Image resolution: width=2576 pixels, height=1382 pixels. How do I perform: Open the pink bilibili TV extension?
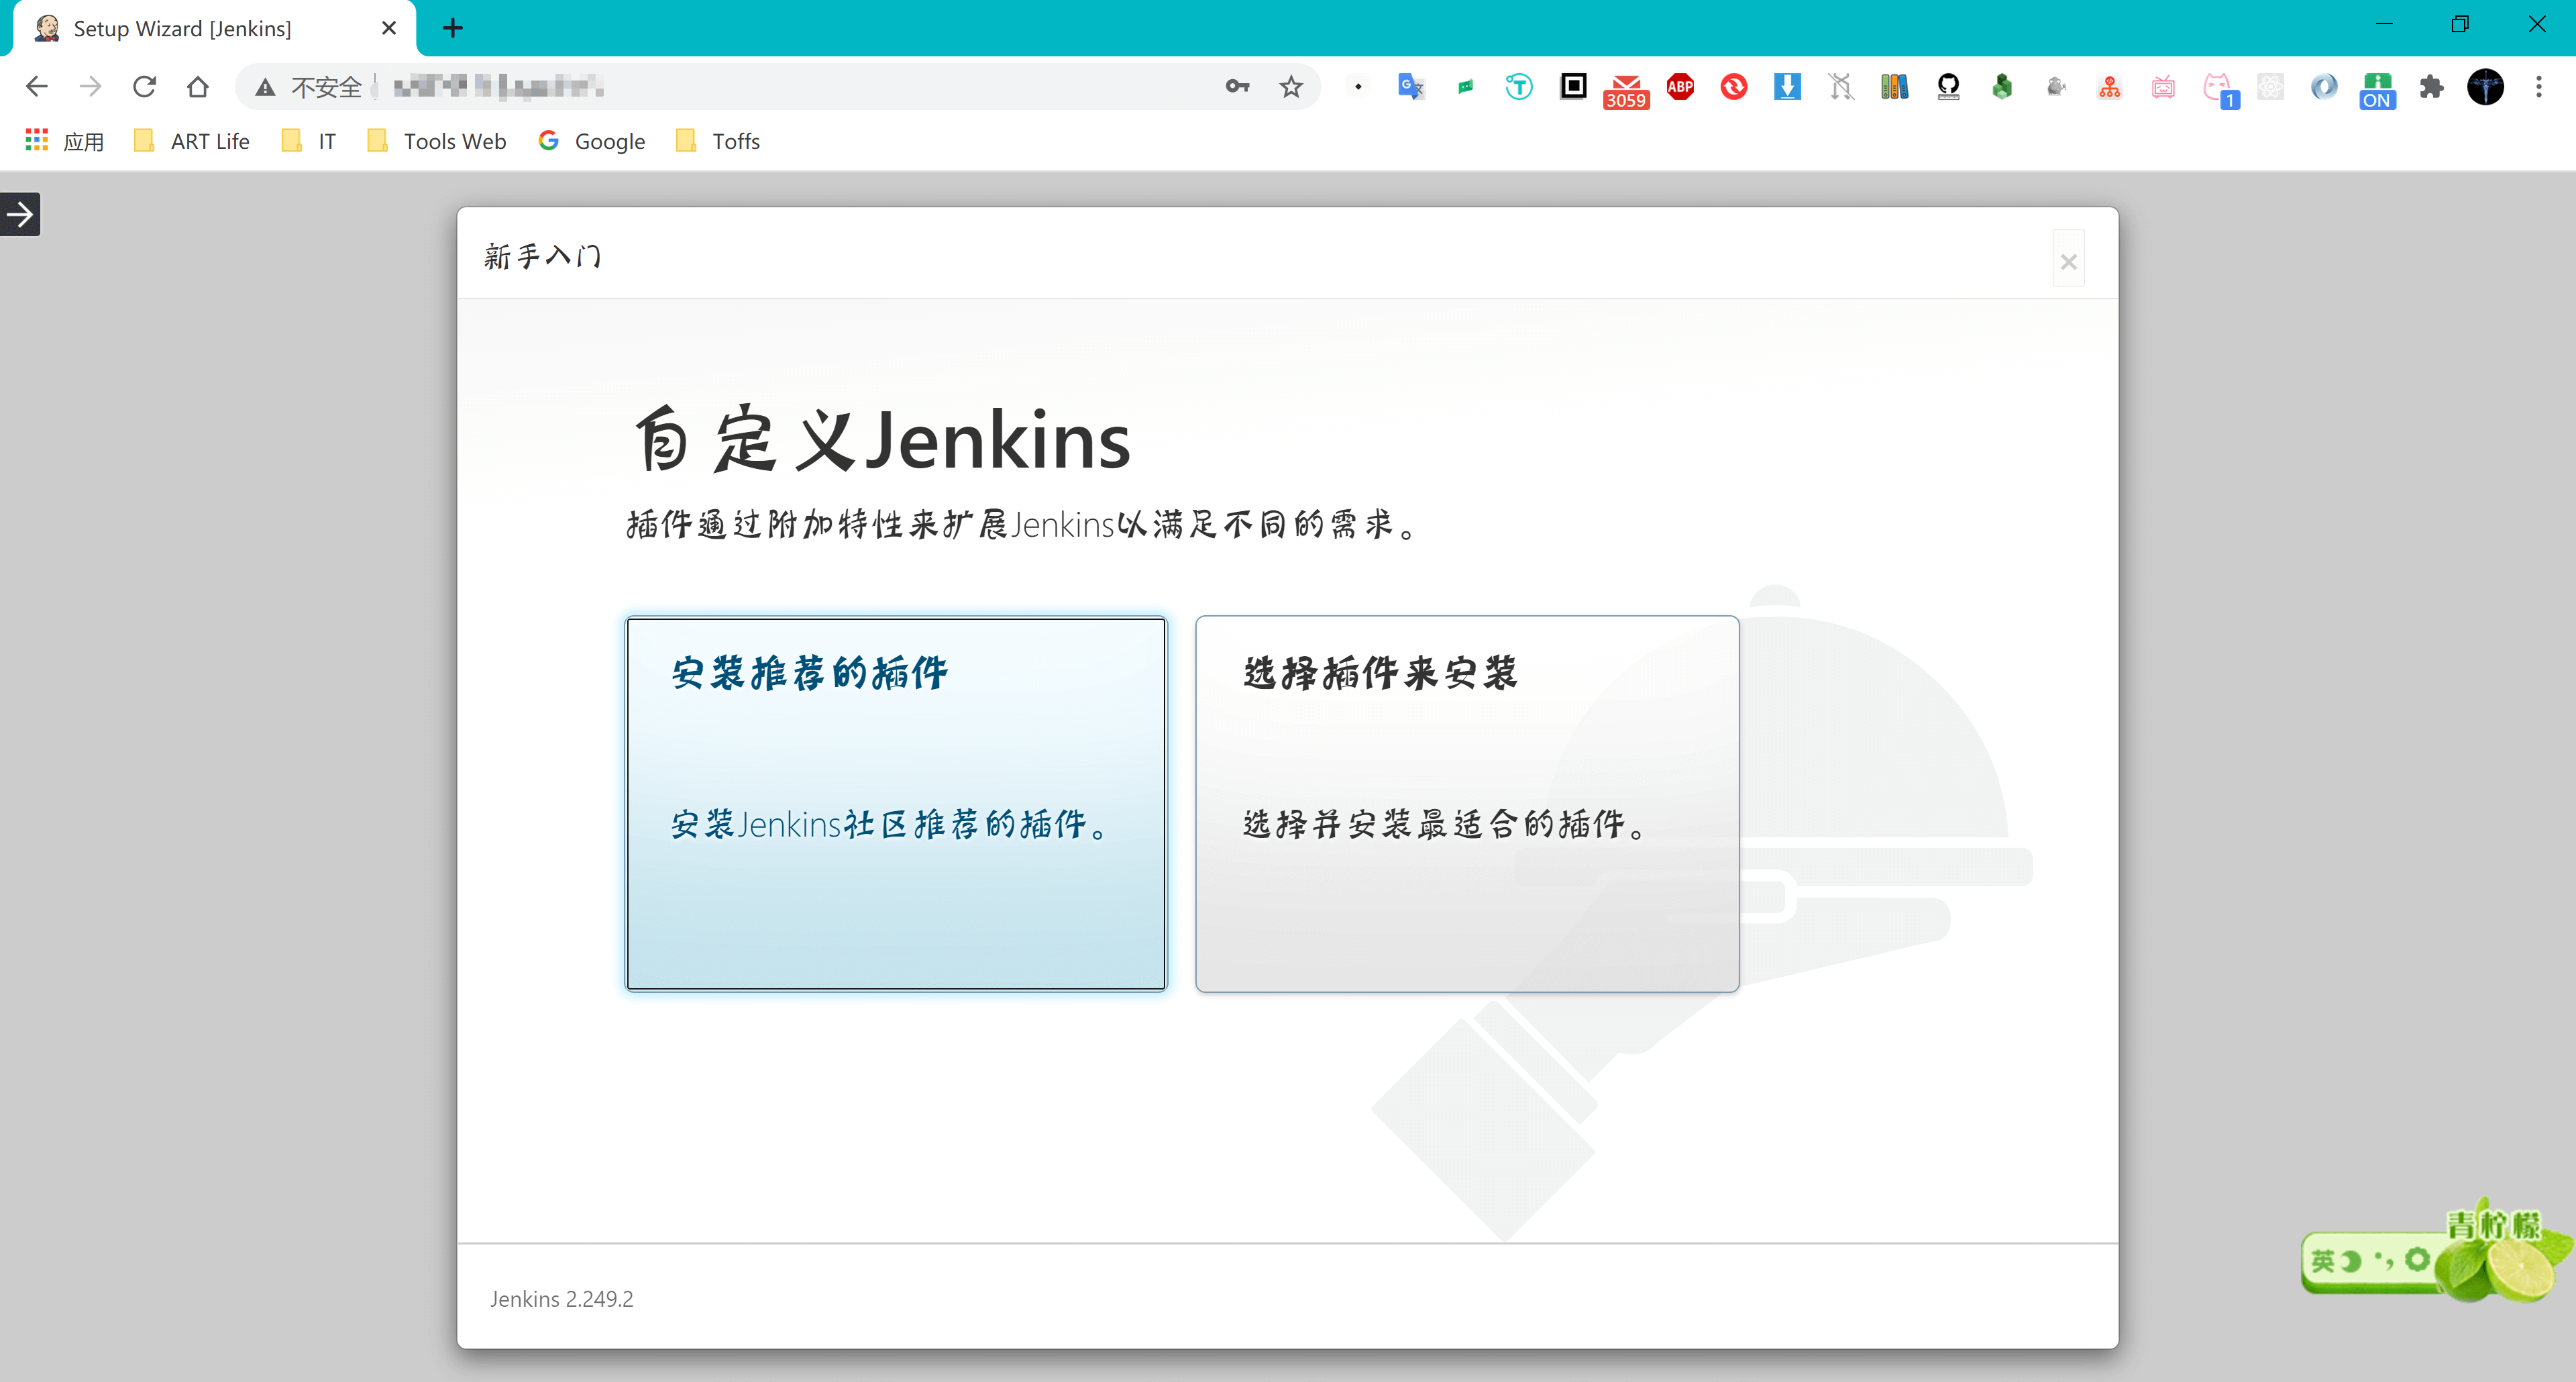pos(2163,87)
